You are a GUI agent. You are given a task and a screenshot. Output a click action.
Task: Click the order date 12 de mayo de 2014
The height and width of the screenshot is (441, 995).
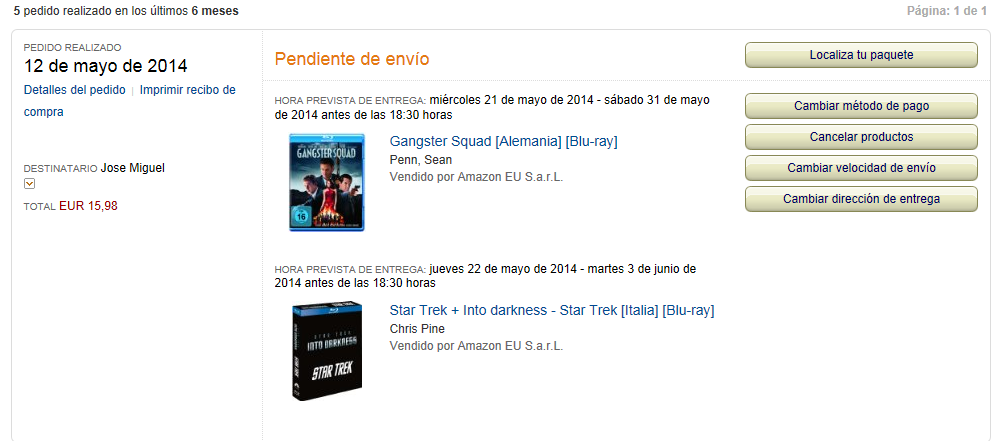(105, 66)
